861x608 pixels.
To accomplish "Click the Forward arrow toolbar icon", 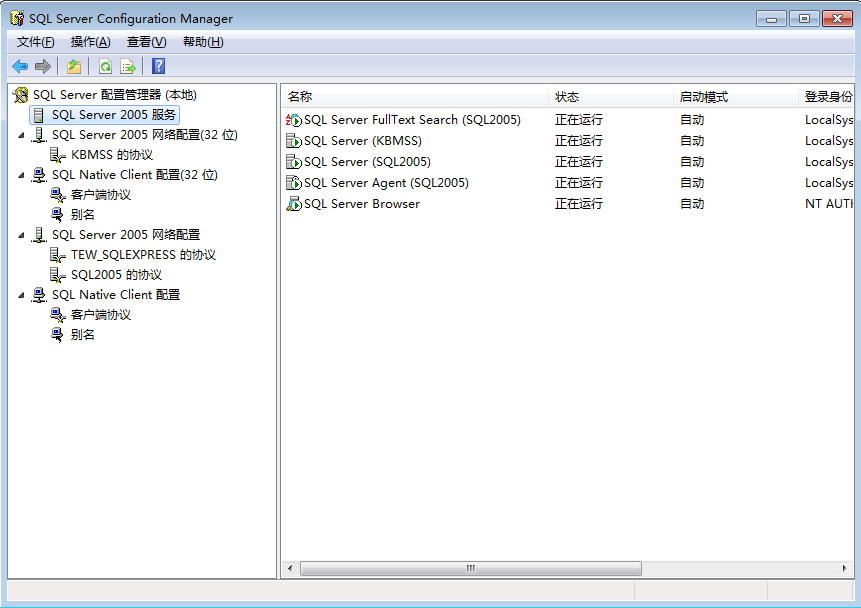I will pyautogui.click(x=42, y=66).
